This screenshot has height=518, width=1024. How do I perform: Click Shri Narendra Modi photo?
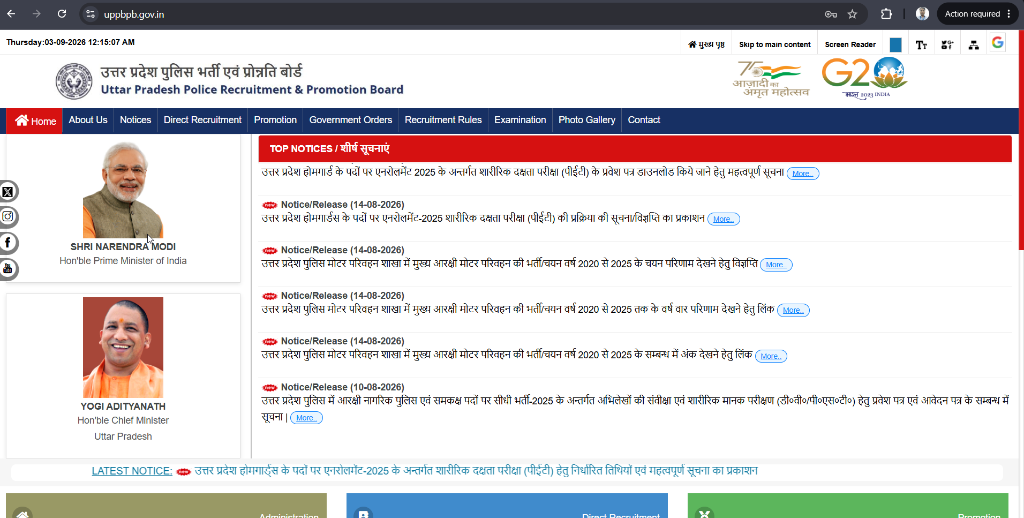pyautogui.click(x=123, y=190)
